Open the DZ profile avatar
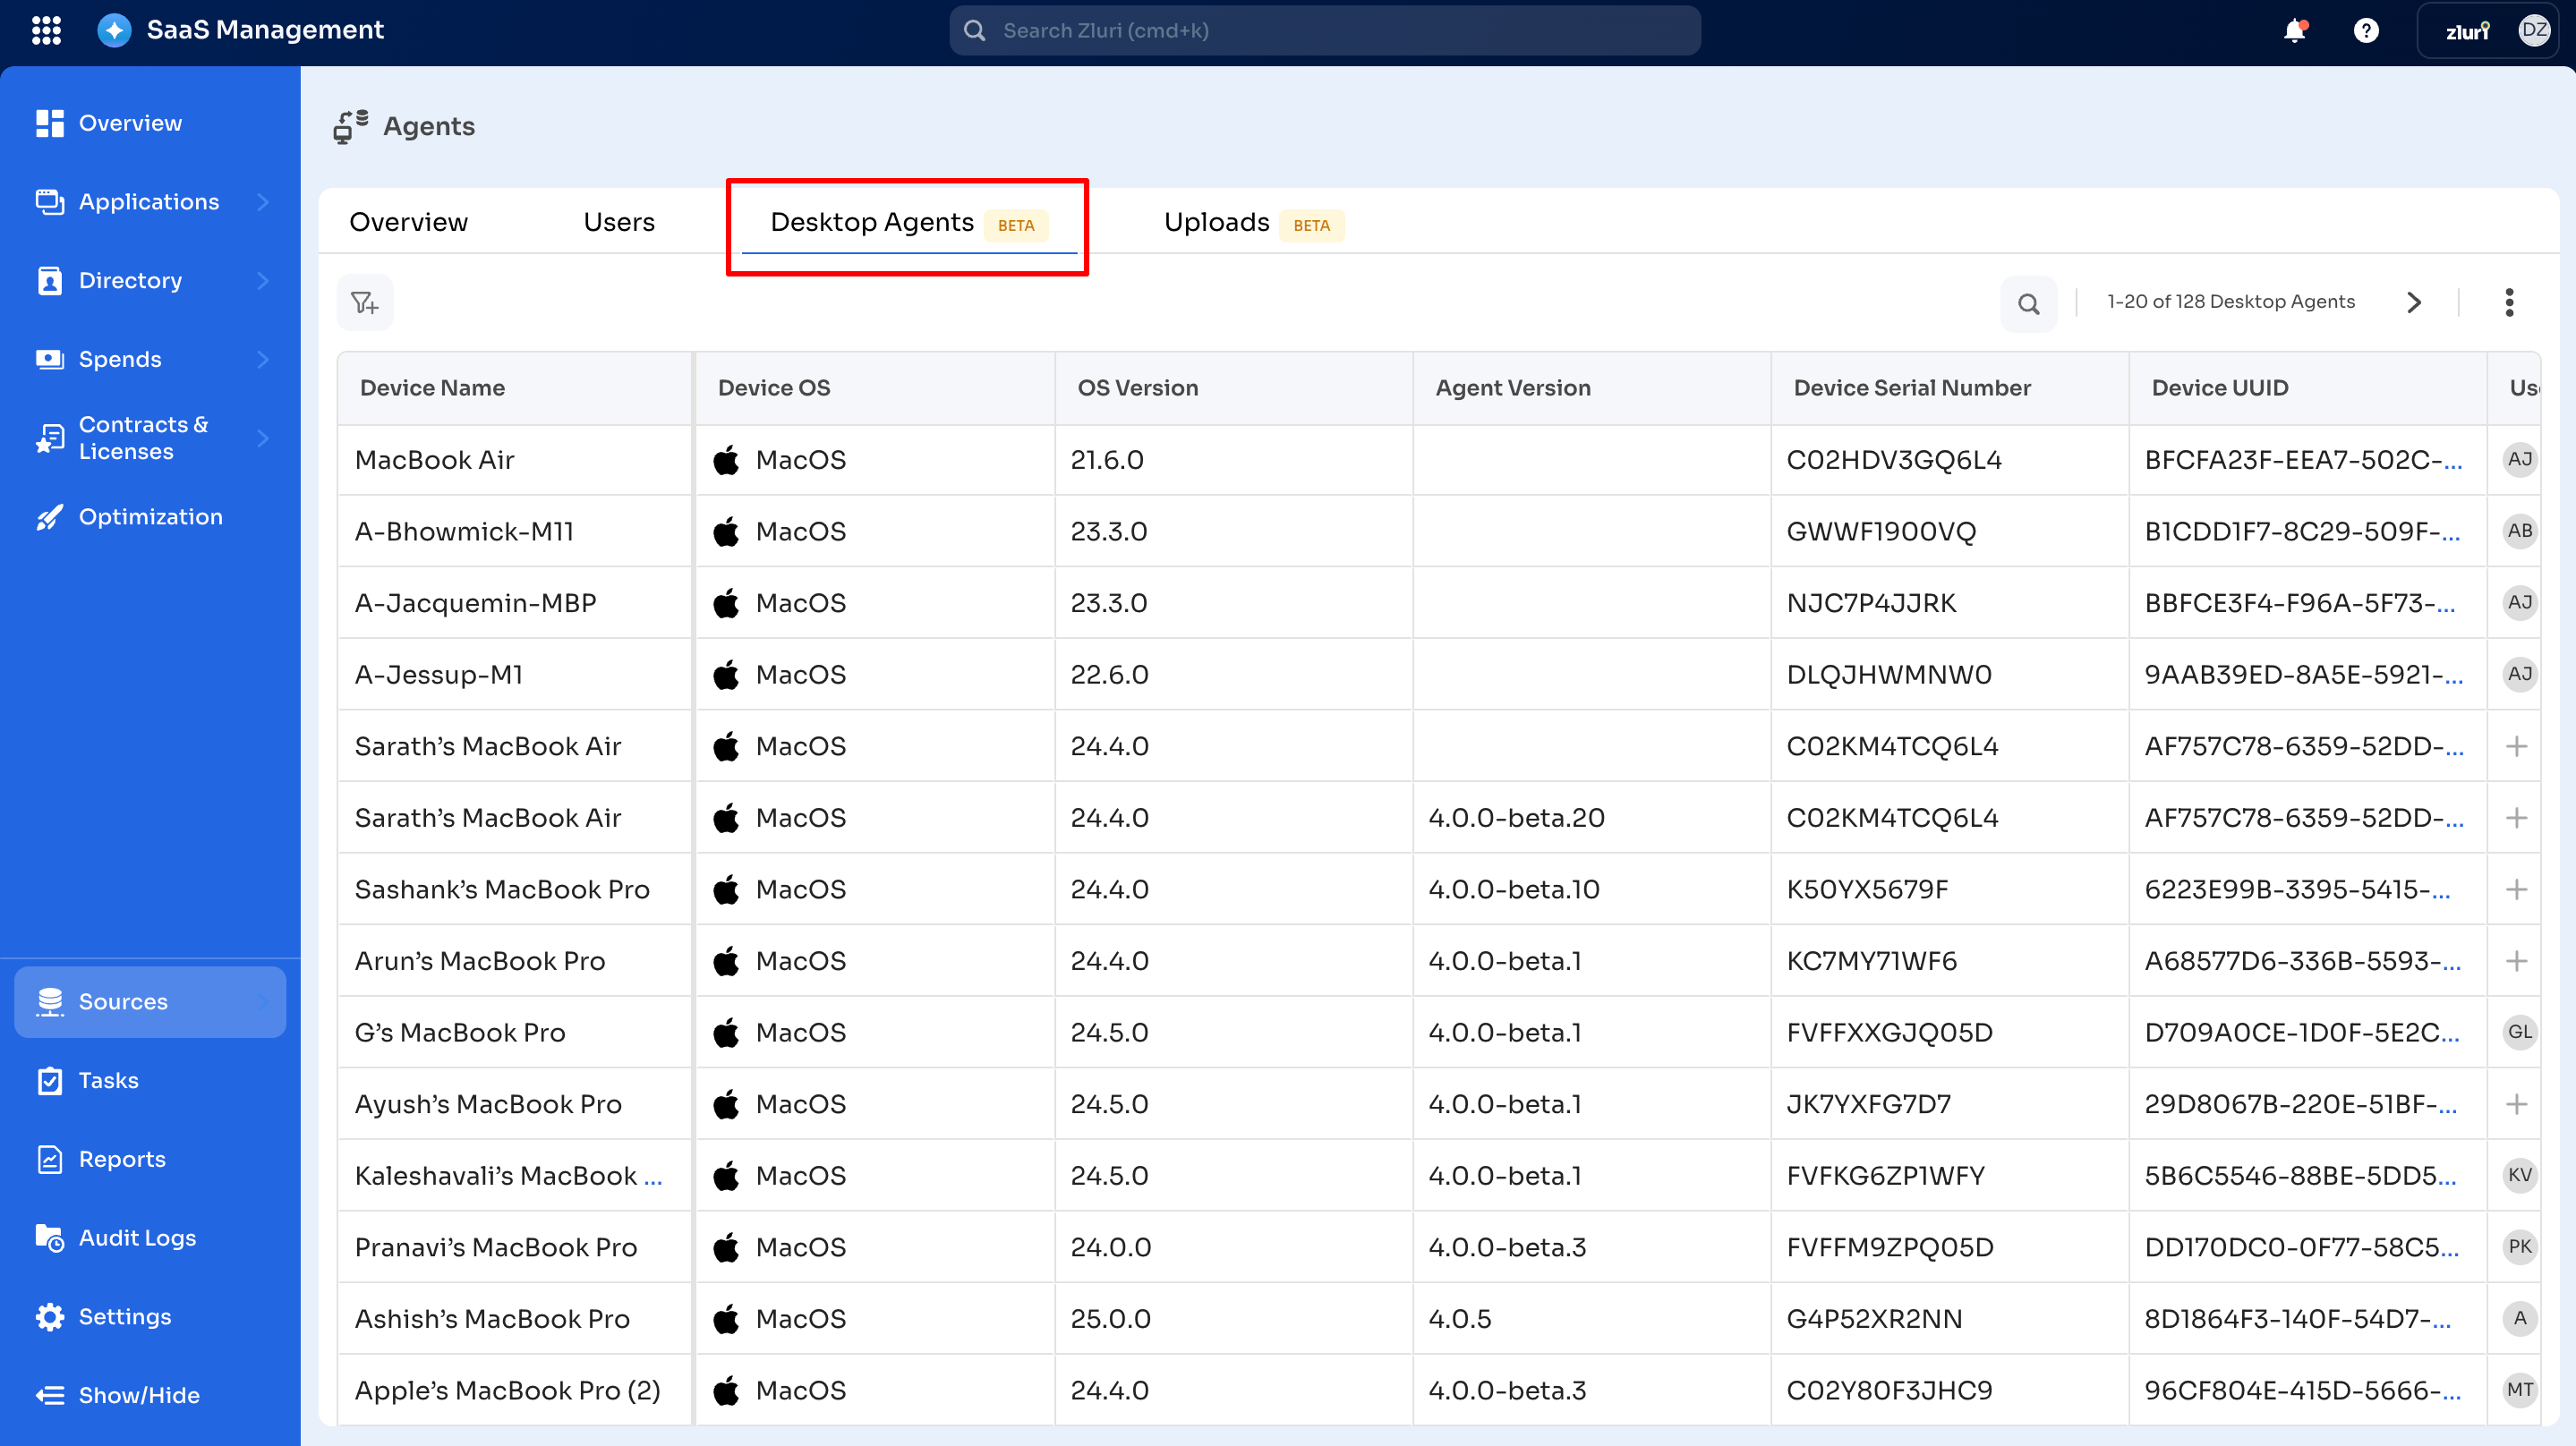The width and height of the screenshot is (2576, 1446). point(2534,30)
